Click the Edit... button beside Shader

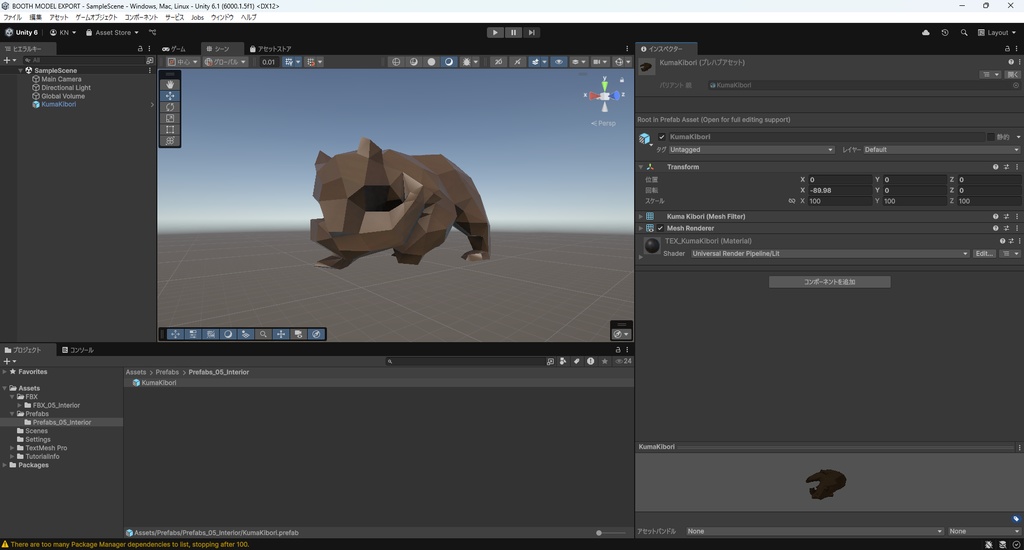[984, 254]
